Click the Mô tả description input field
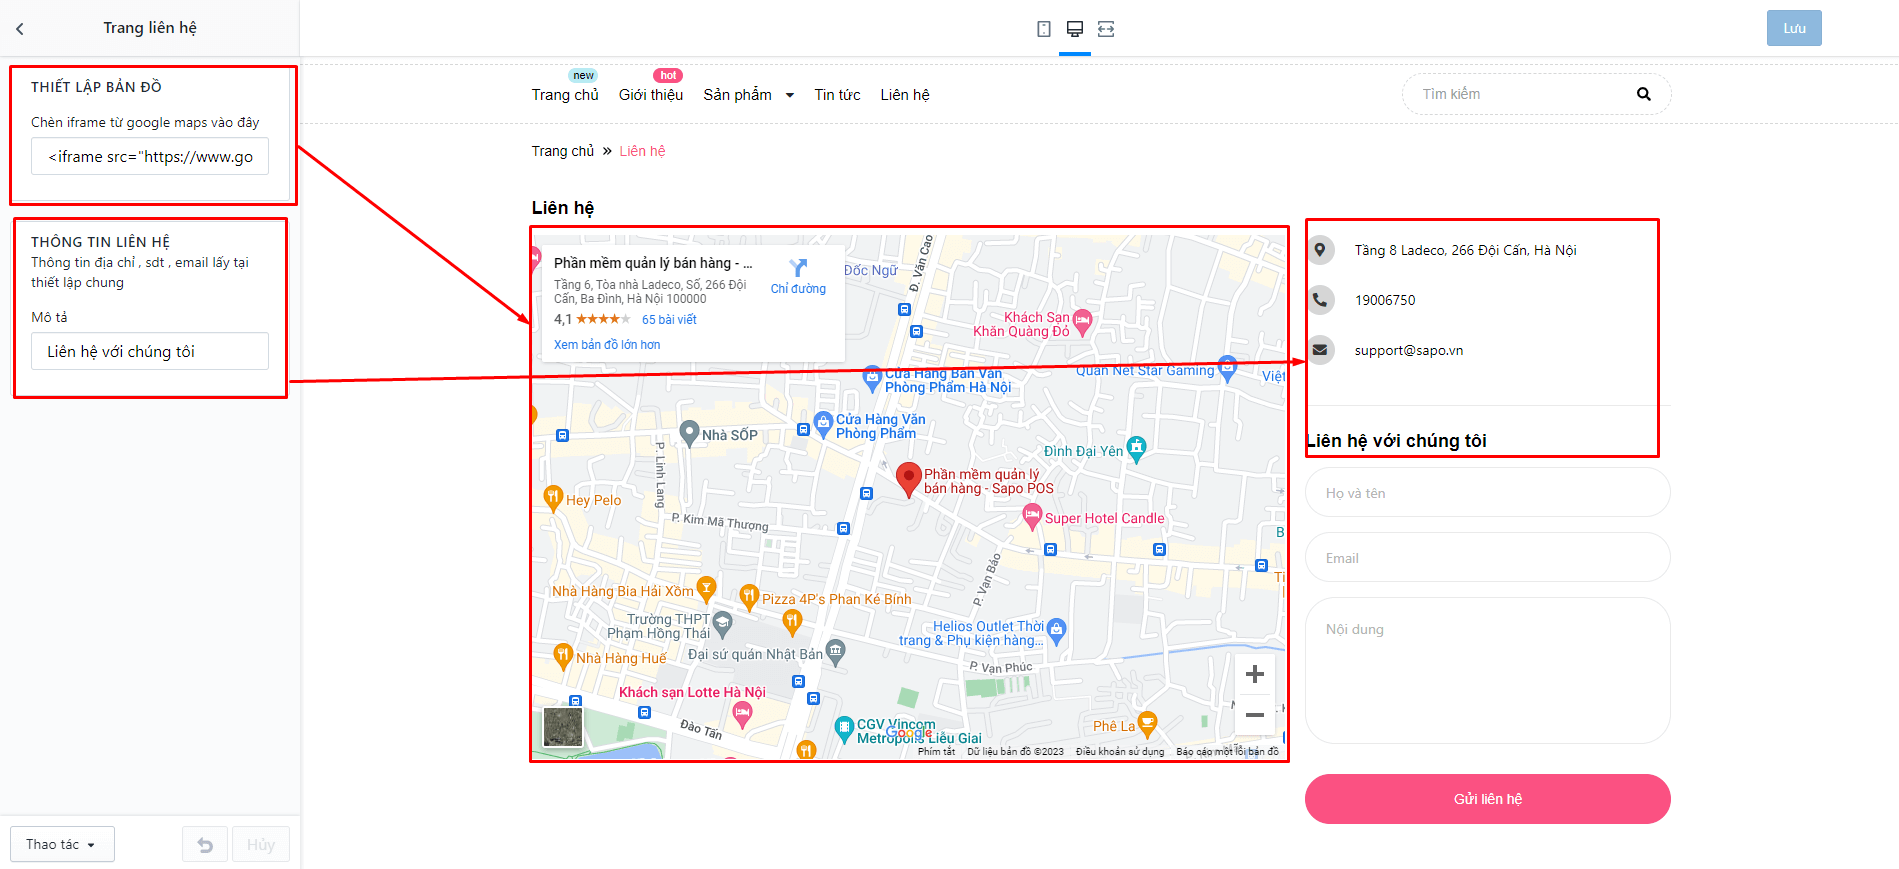The image size is (1899, 869). pos(150,351)
